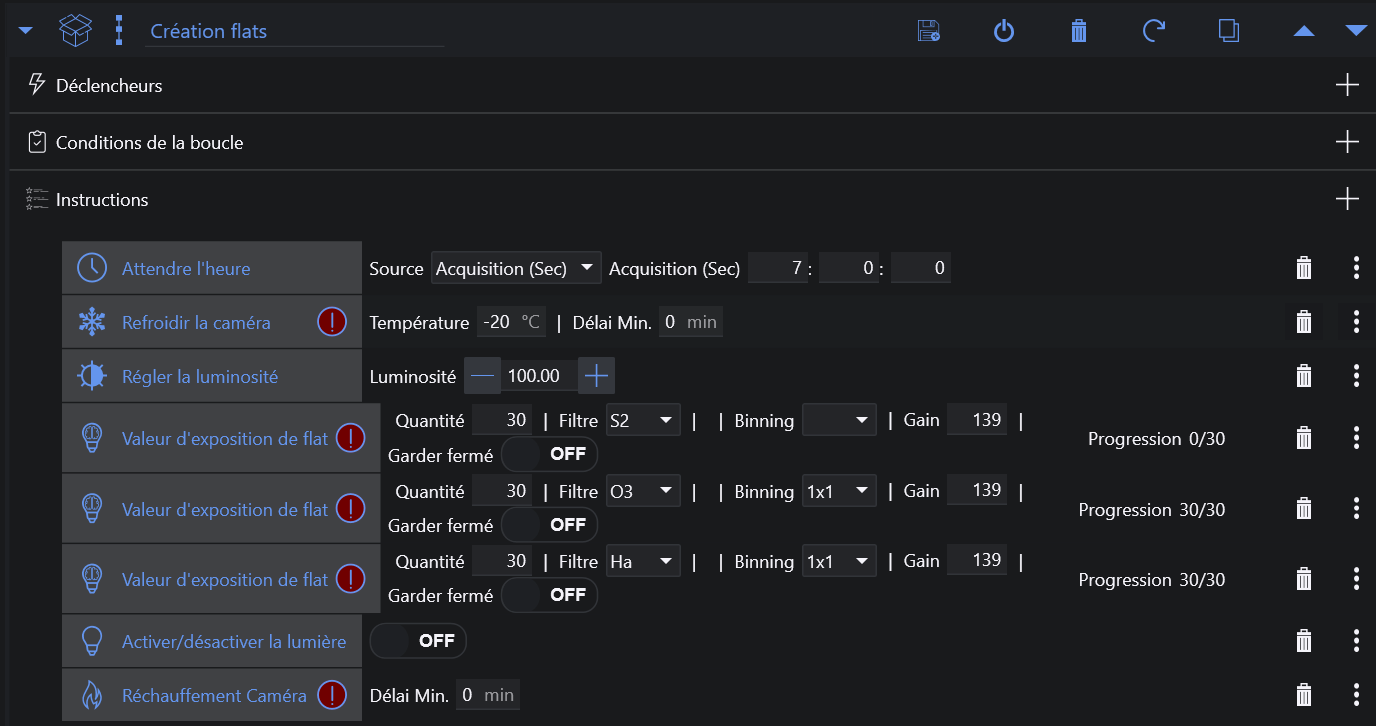
Task: Click the warning icon on Refroidir la caméra
Action: point(332,322)
